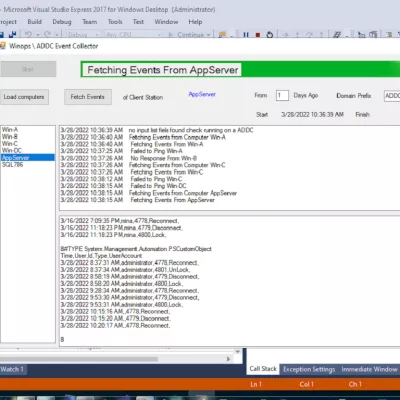Image resolution: width=400 pixels, height=400 pixels.
Task: Click the Start time 3/28/2022 10:36:39 AM value
Action: (312, 115)
